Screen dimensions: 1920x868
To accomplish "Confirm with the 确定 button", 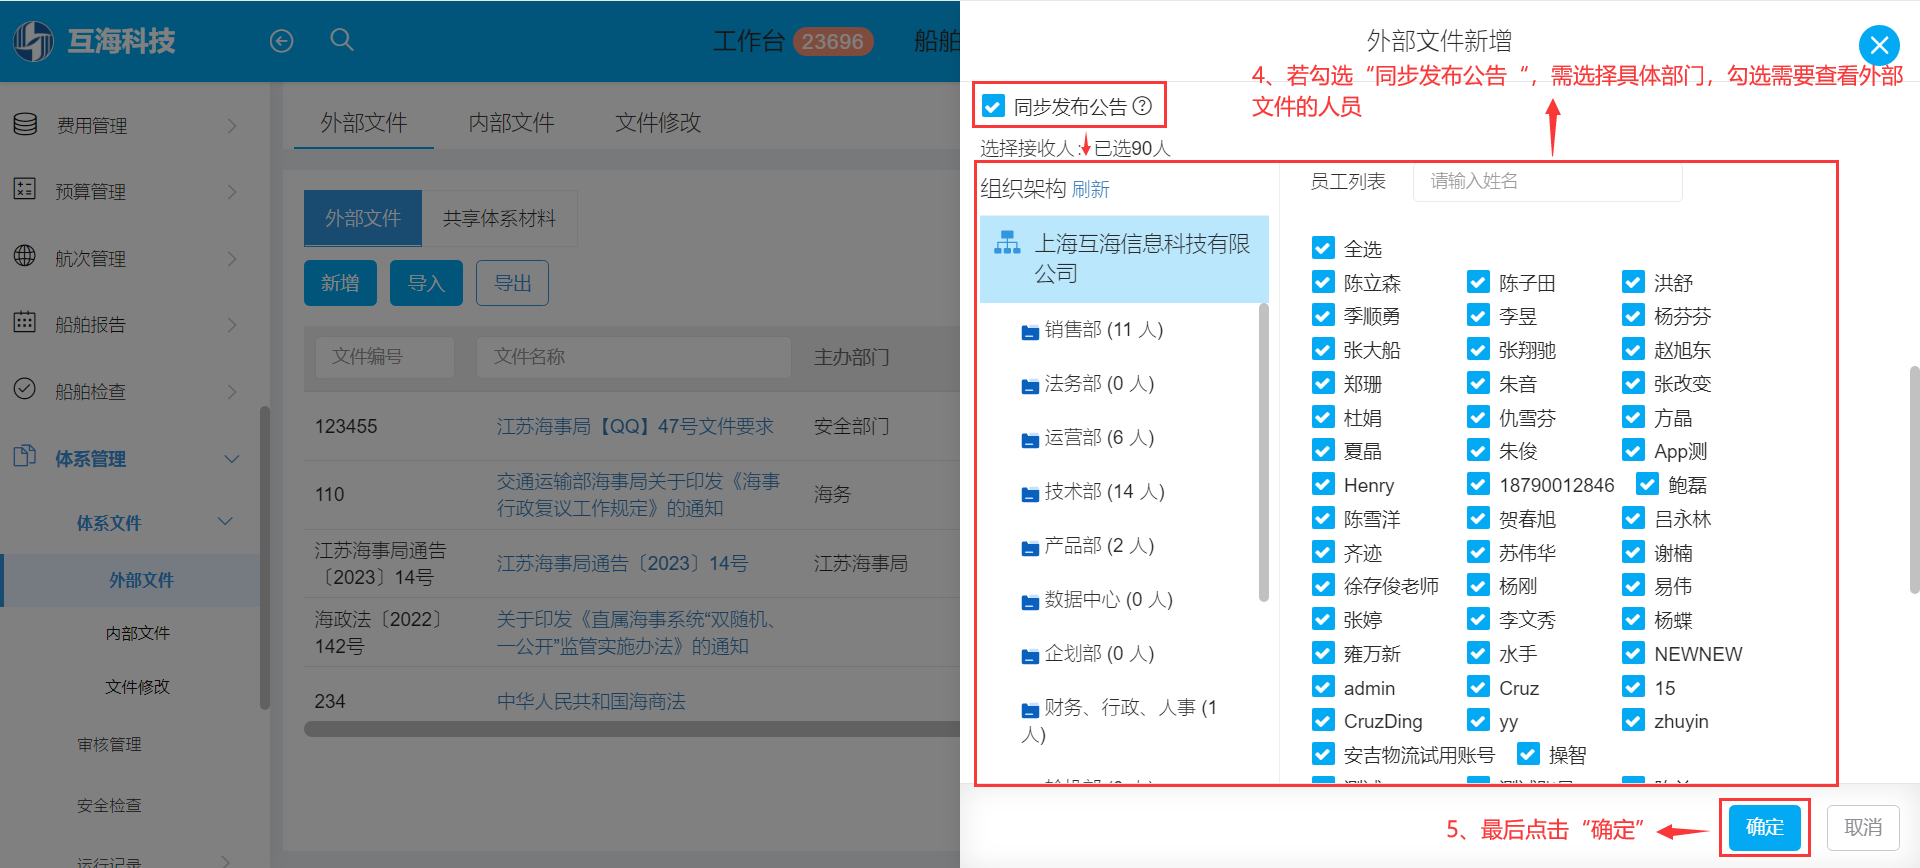I will pyautogui.click(x=1765, y=827).
